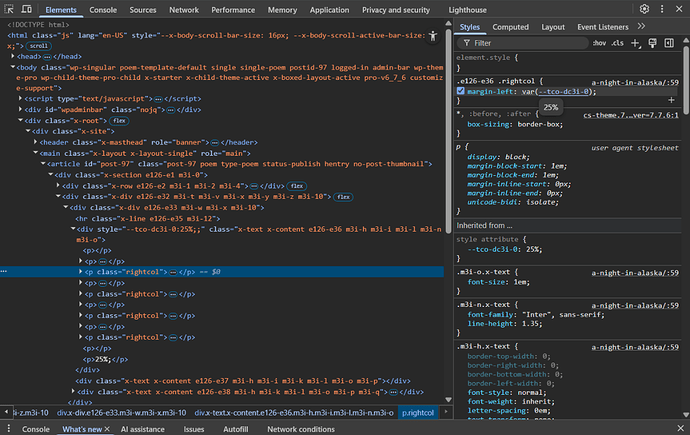Show more Styles pane tabs chevron

click(643, 27)
